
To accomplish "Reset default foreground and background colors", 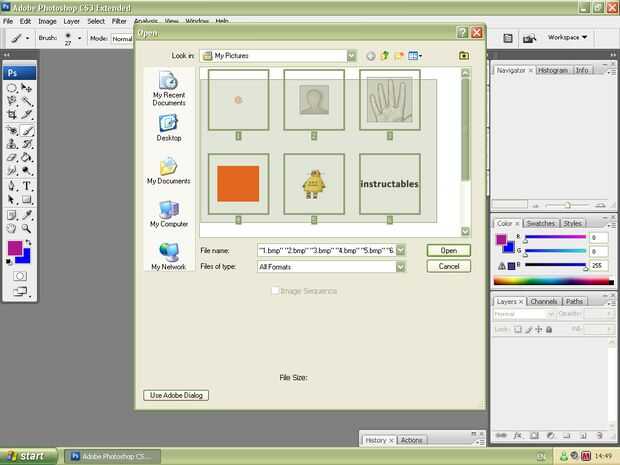I will [9, 261].
